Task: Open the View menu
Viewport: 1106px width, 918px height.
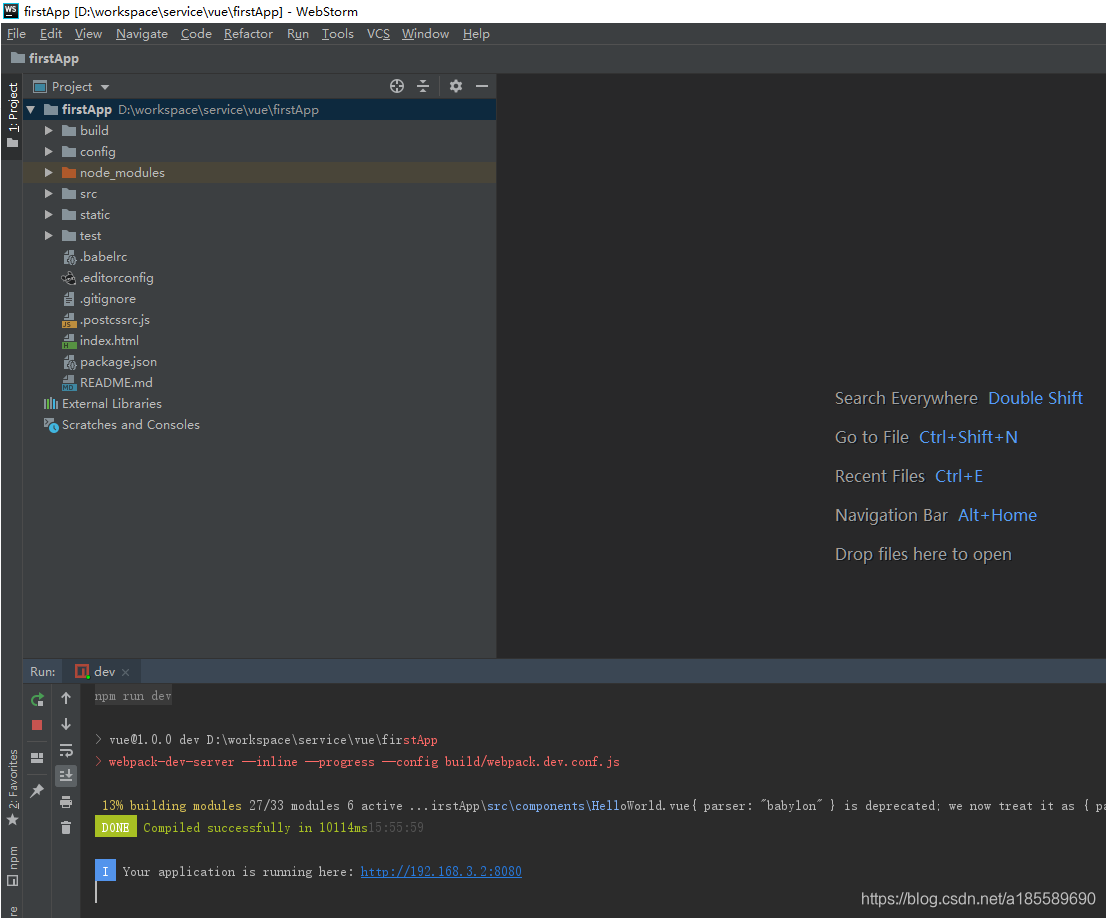Action: 88,34
